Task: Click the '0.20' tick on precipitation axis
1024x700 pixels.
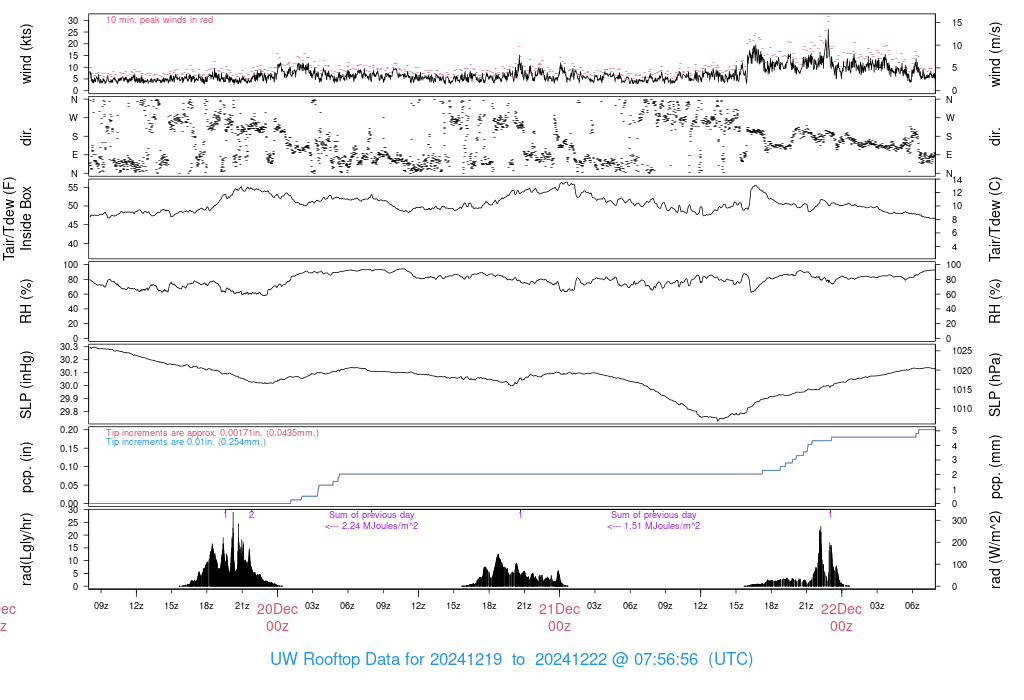Action: pos(69,430)
